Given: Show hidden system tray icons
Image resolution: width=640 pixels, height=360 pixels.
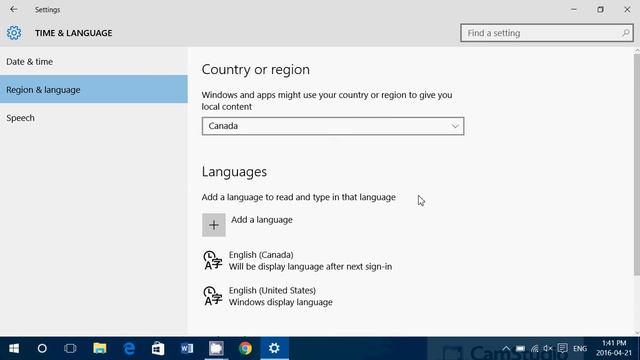Looking at the screenshot, I should tap(506, 348).
